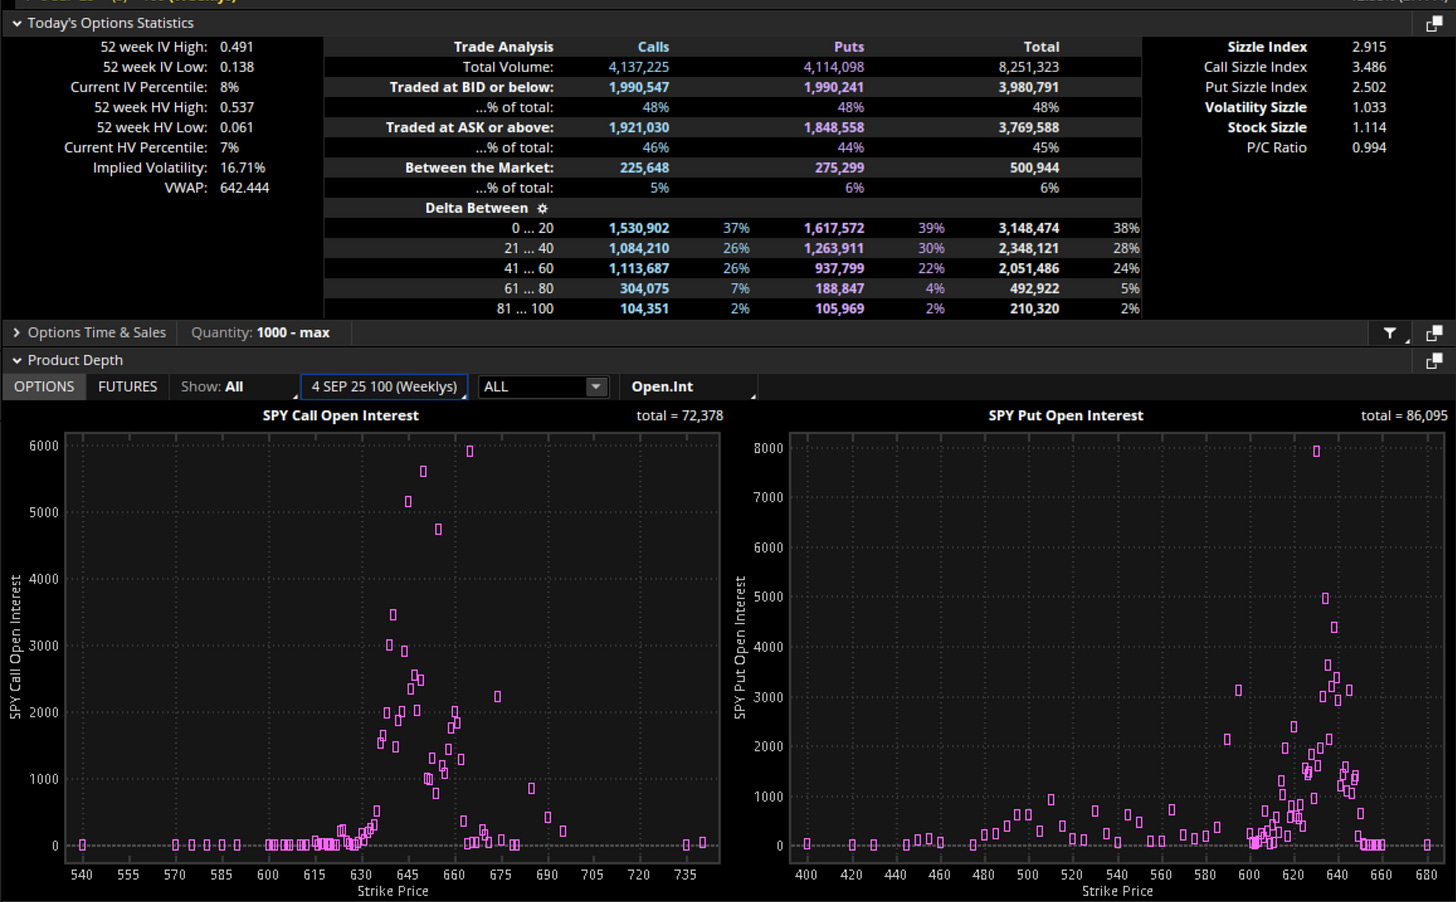Open the Open.Int metric selector

688,387
